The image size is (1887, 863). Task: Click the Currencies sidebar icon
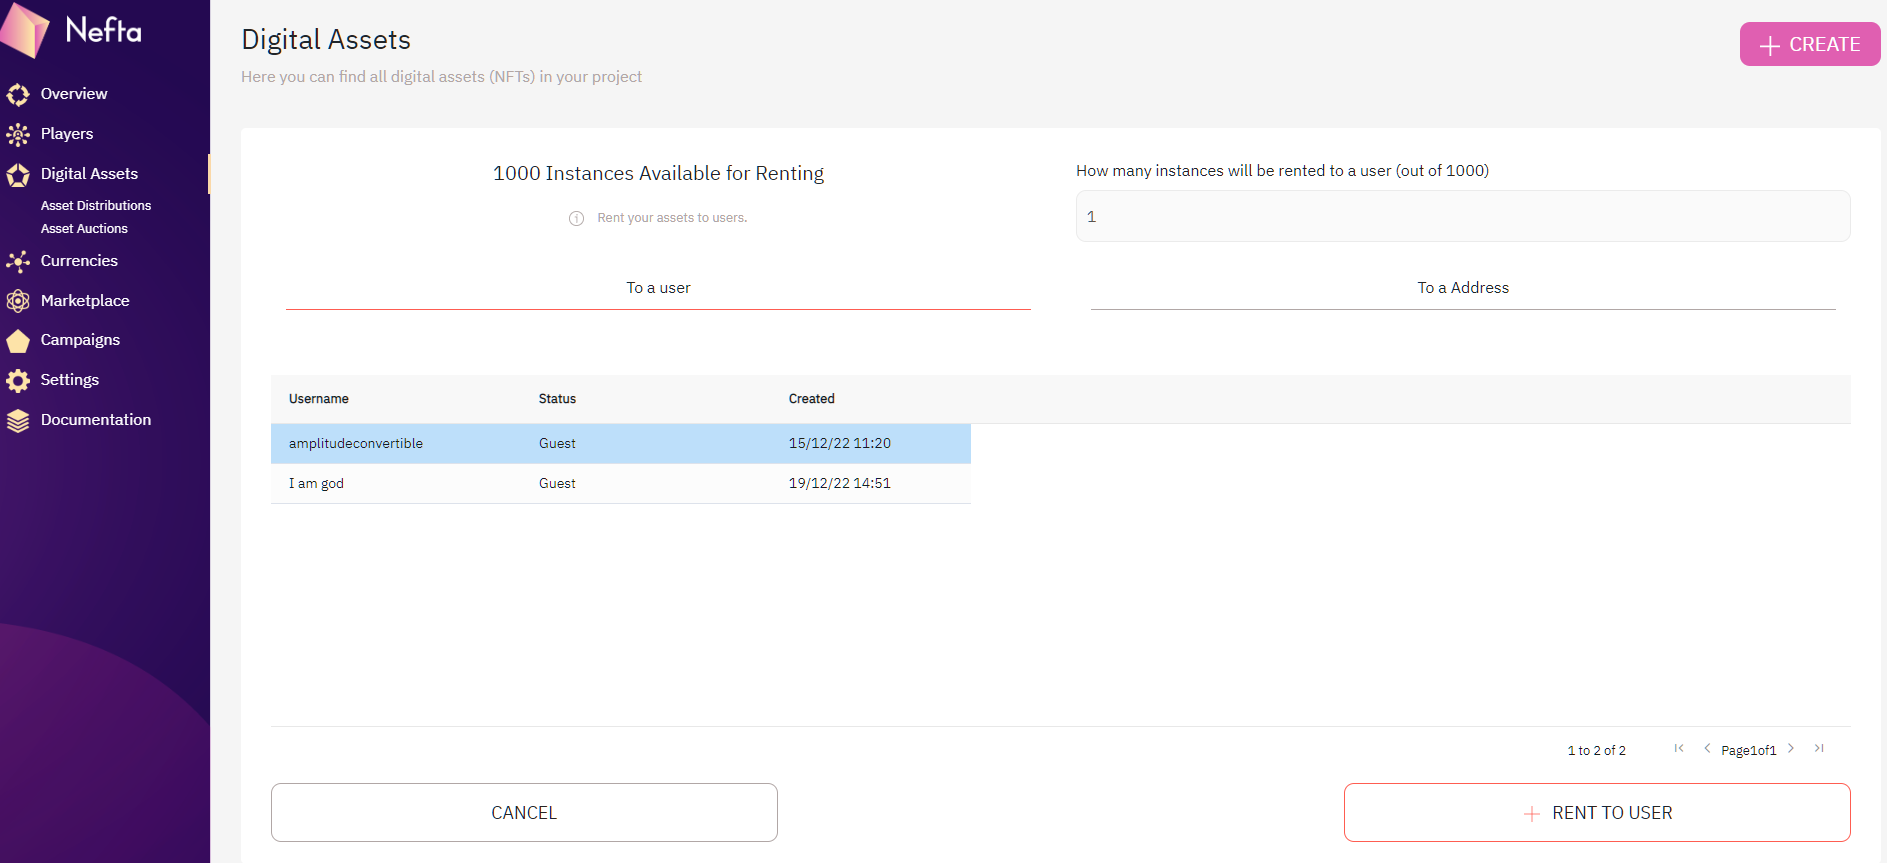click(x=18, y=261)
